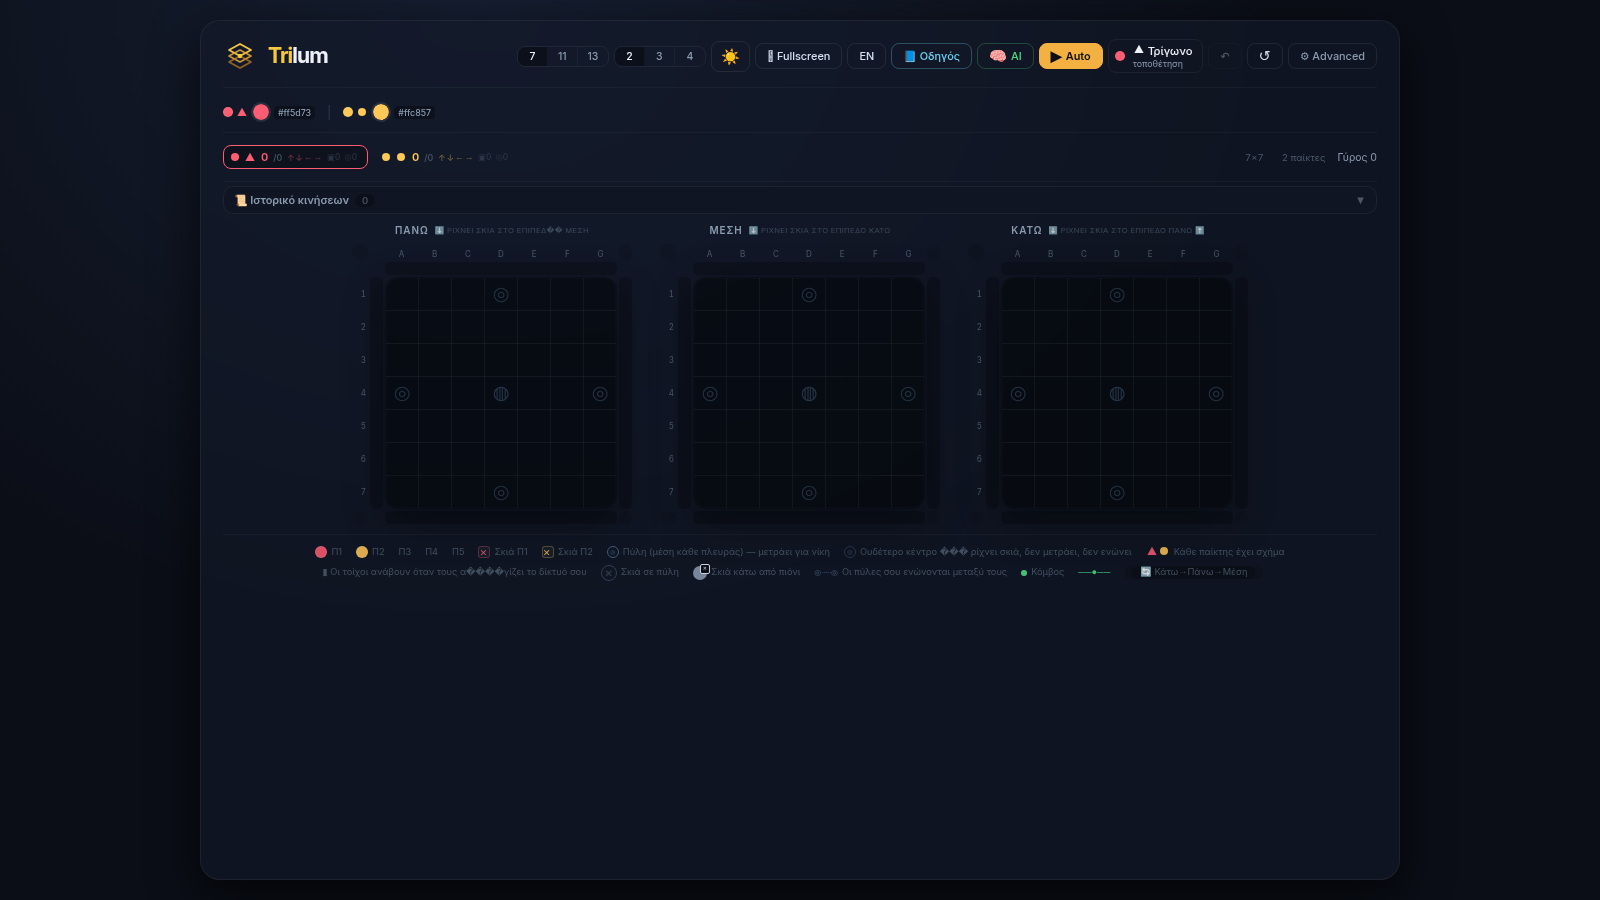Place piece on cell A1 of ΠΑΝΩ board

(x=402, y=295)
